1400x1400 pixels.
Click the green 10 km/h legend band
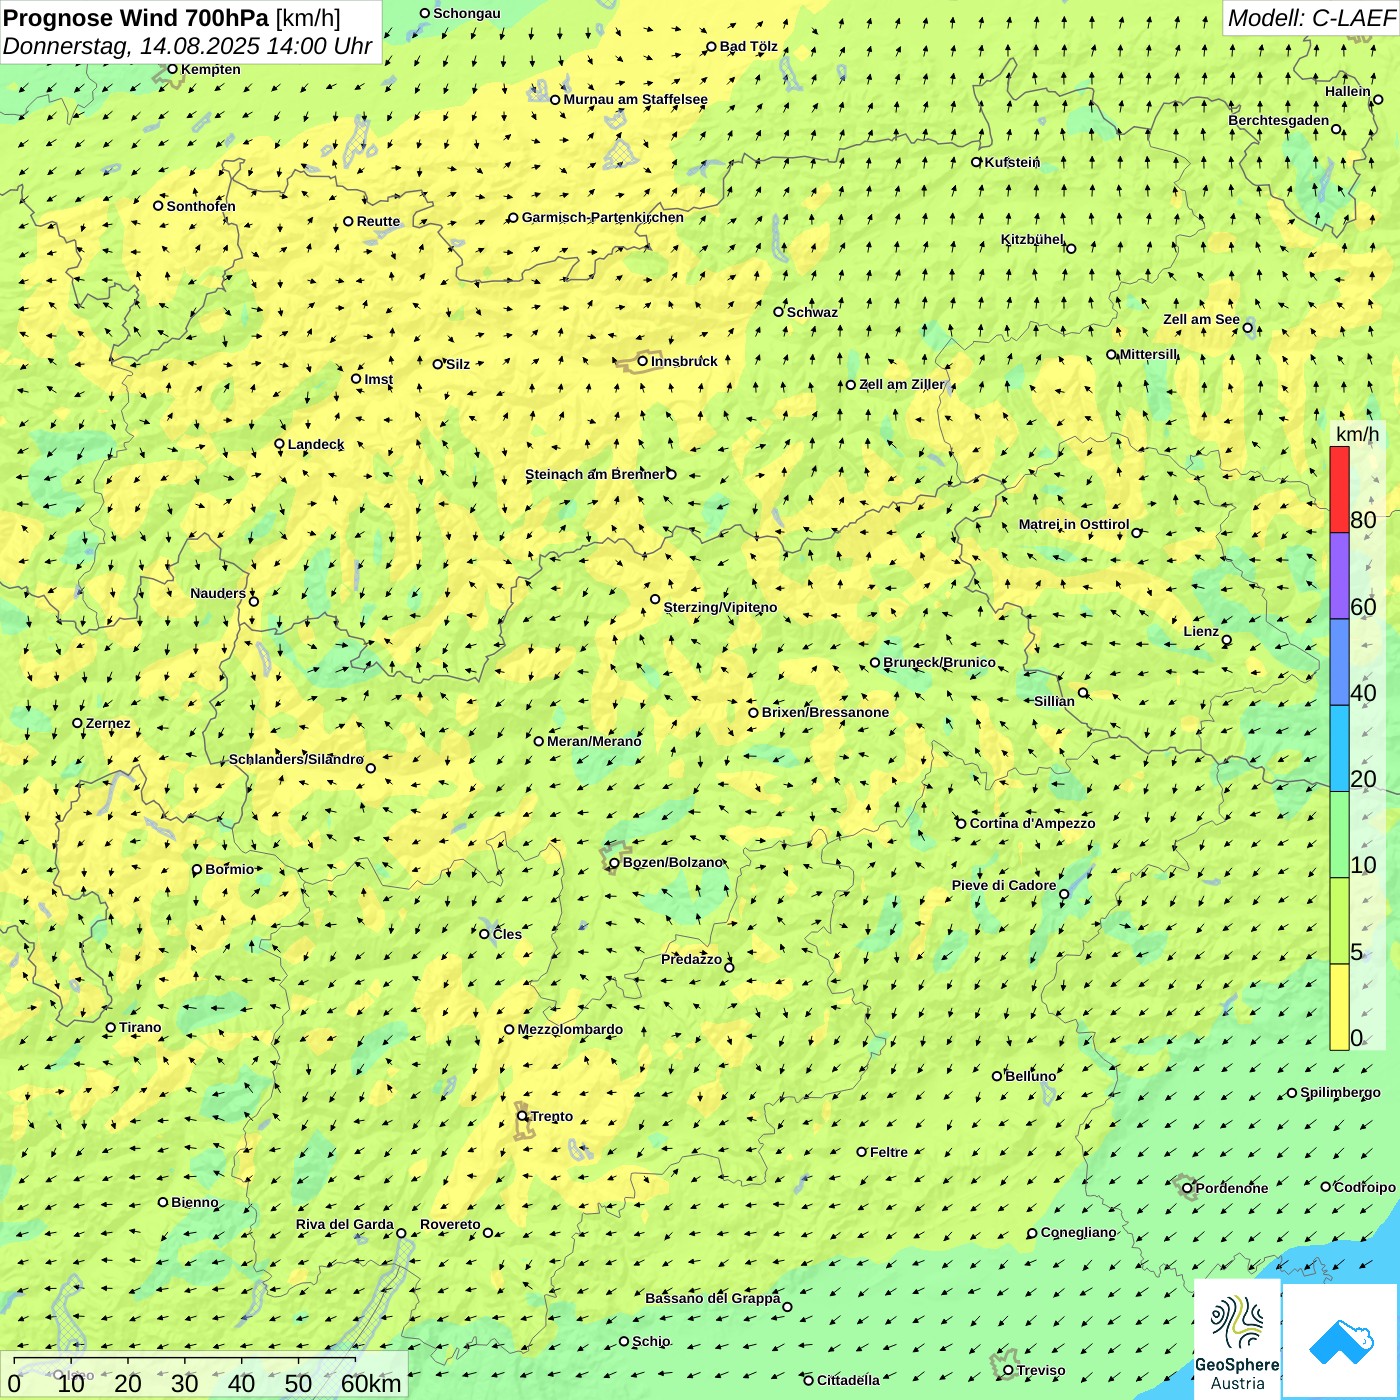(1339, 835)
